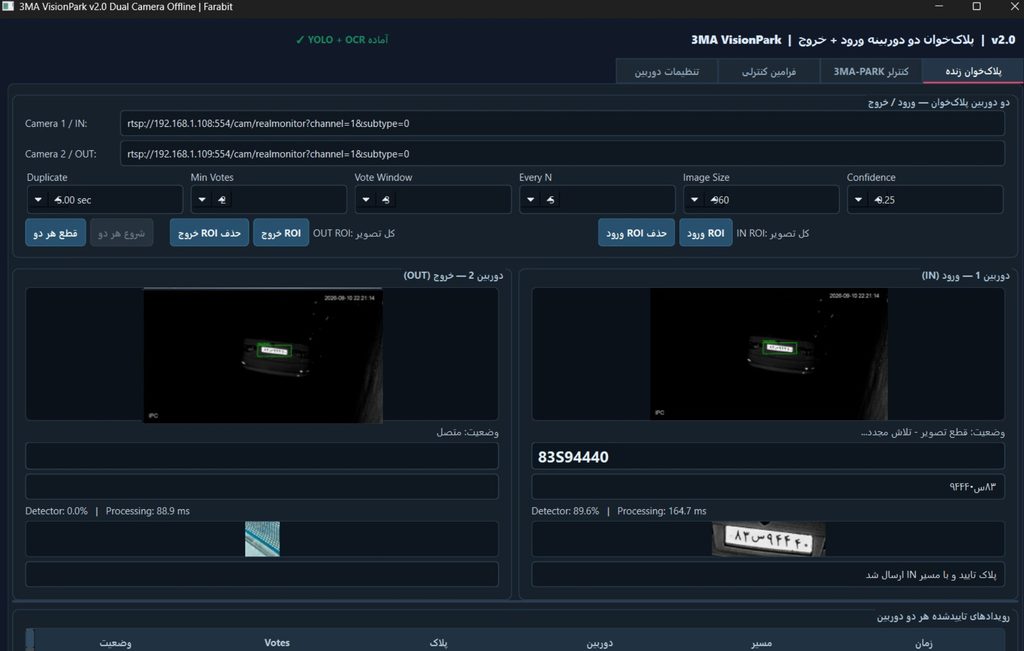Click IN status text وضعیت: قطع تصویر
The image size is (1024, 651).
tap(933, 432)
